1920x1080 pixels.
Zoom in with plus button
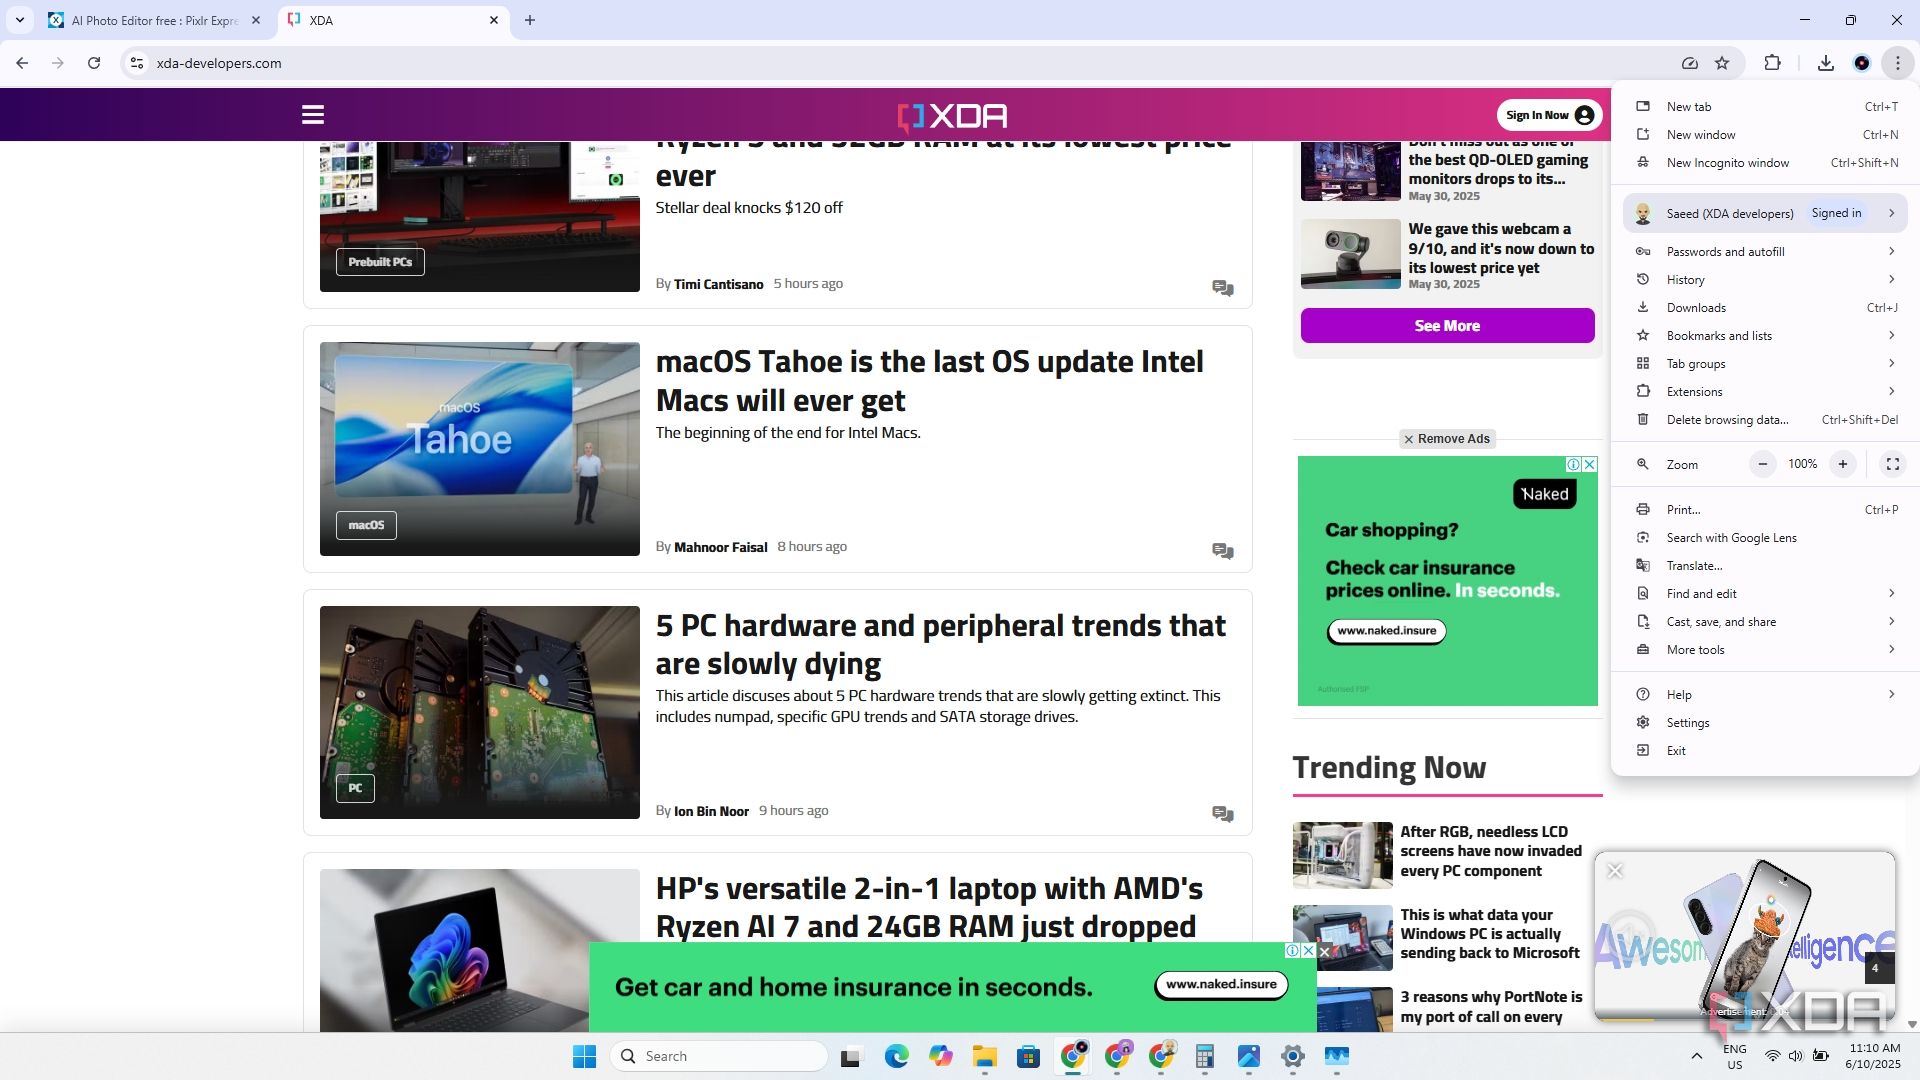tap(1842, 464)
